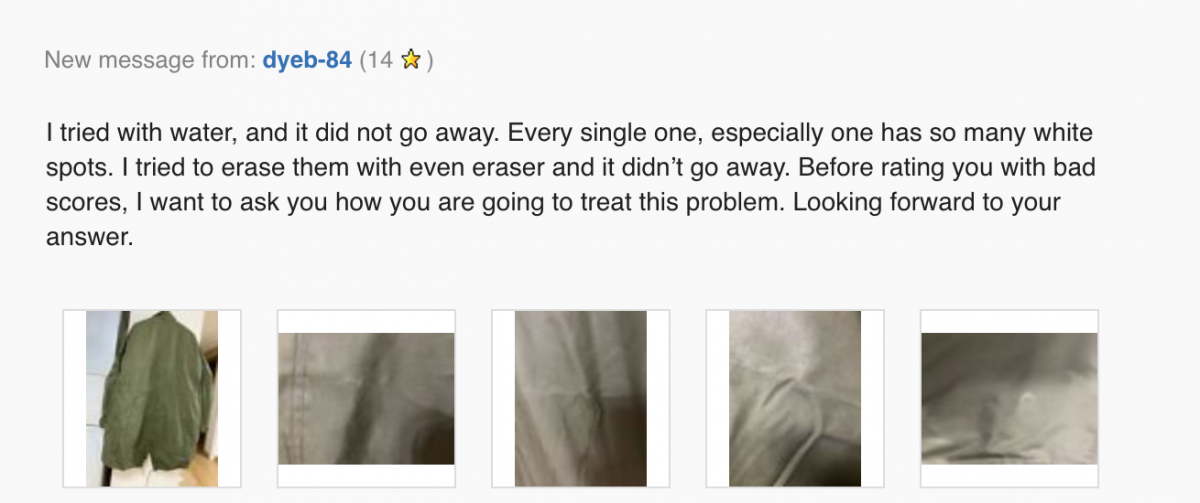Click the final word "answer." in message
This screenshot has height=503, width=1200.
click(x=89, y=238)
